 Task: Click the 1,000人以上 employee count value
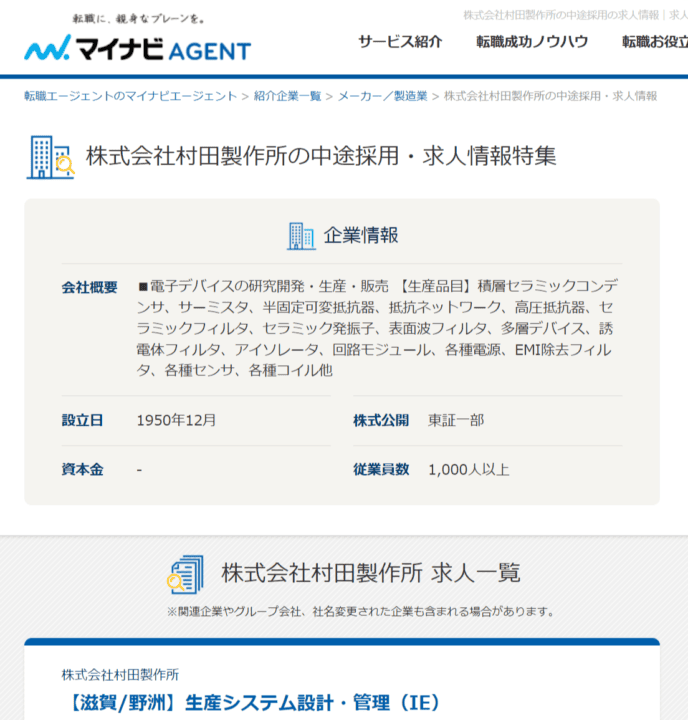(x=468, y=469)
